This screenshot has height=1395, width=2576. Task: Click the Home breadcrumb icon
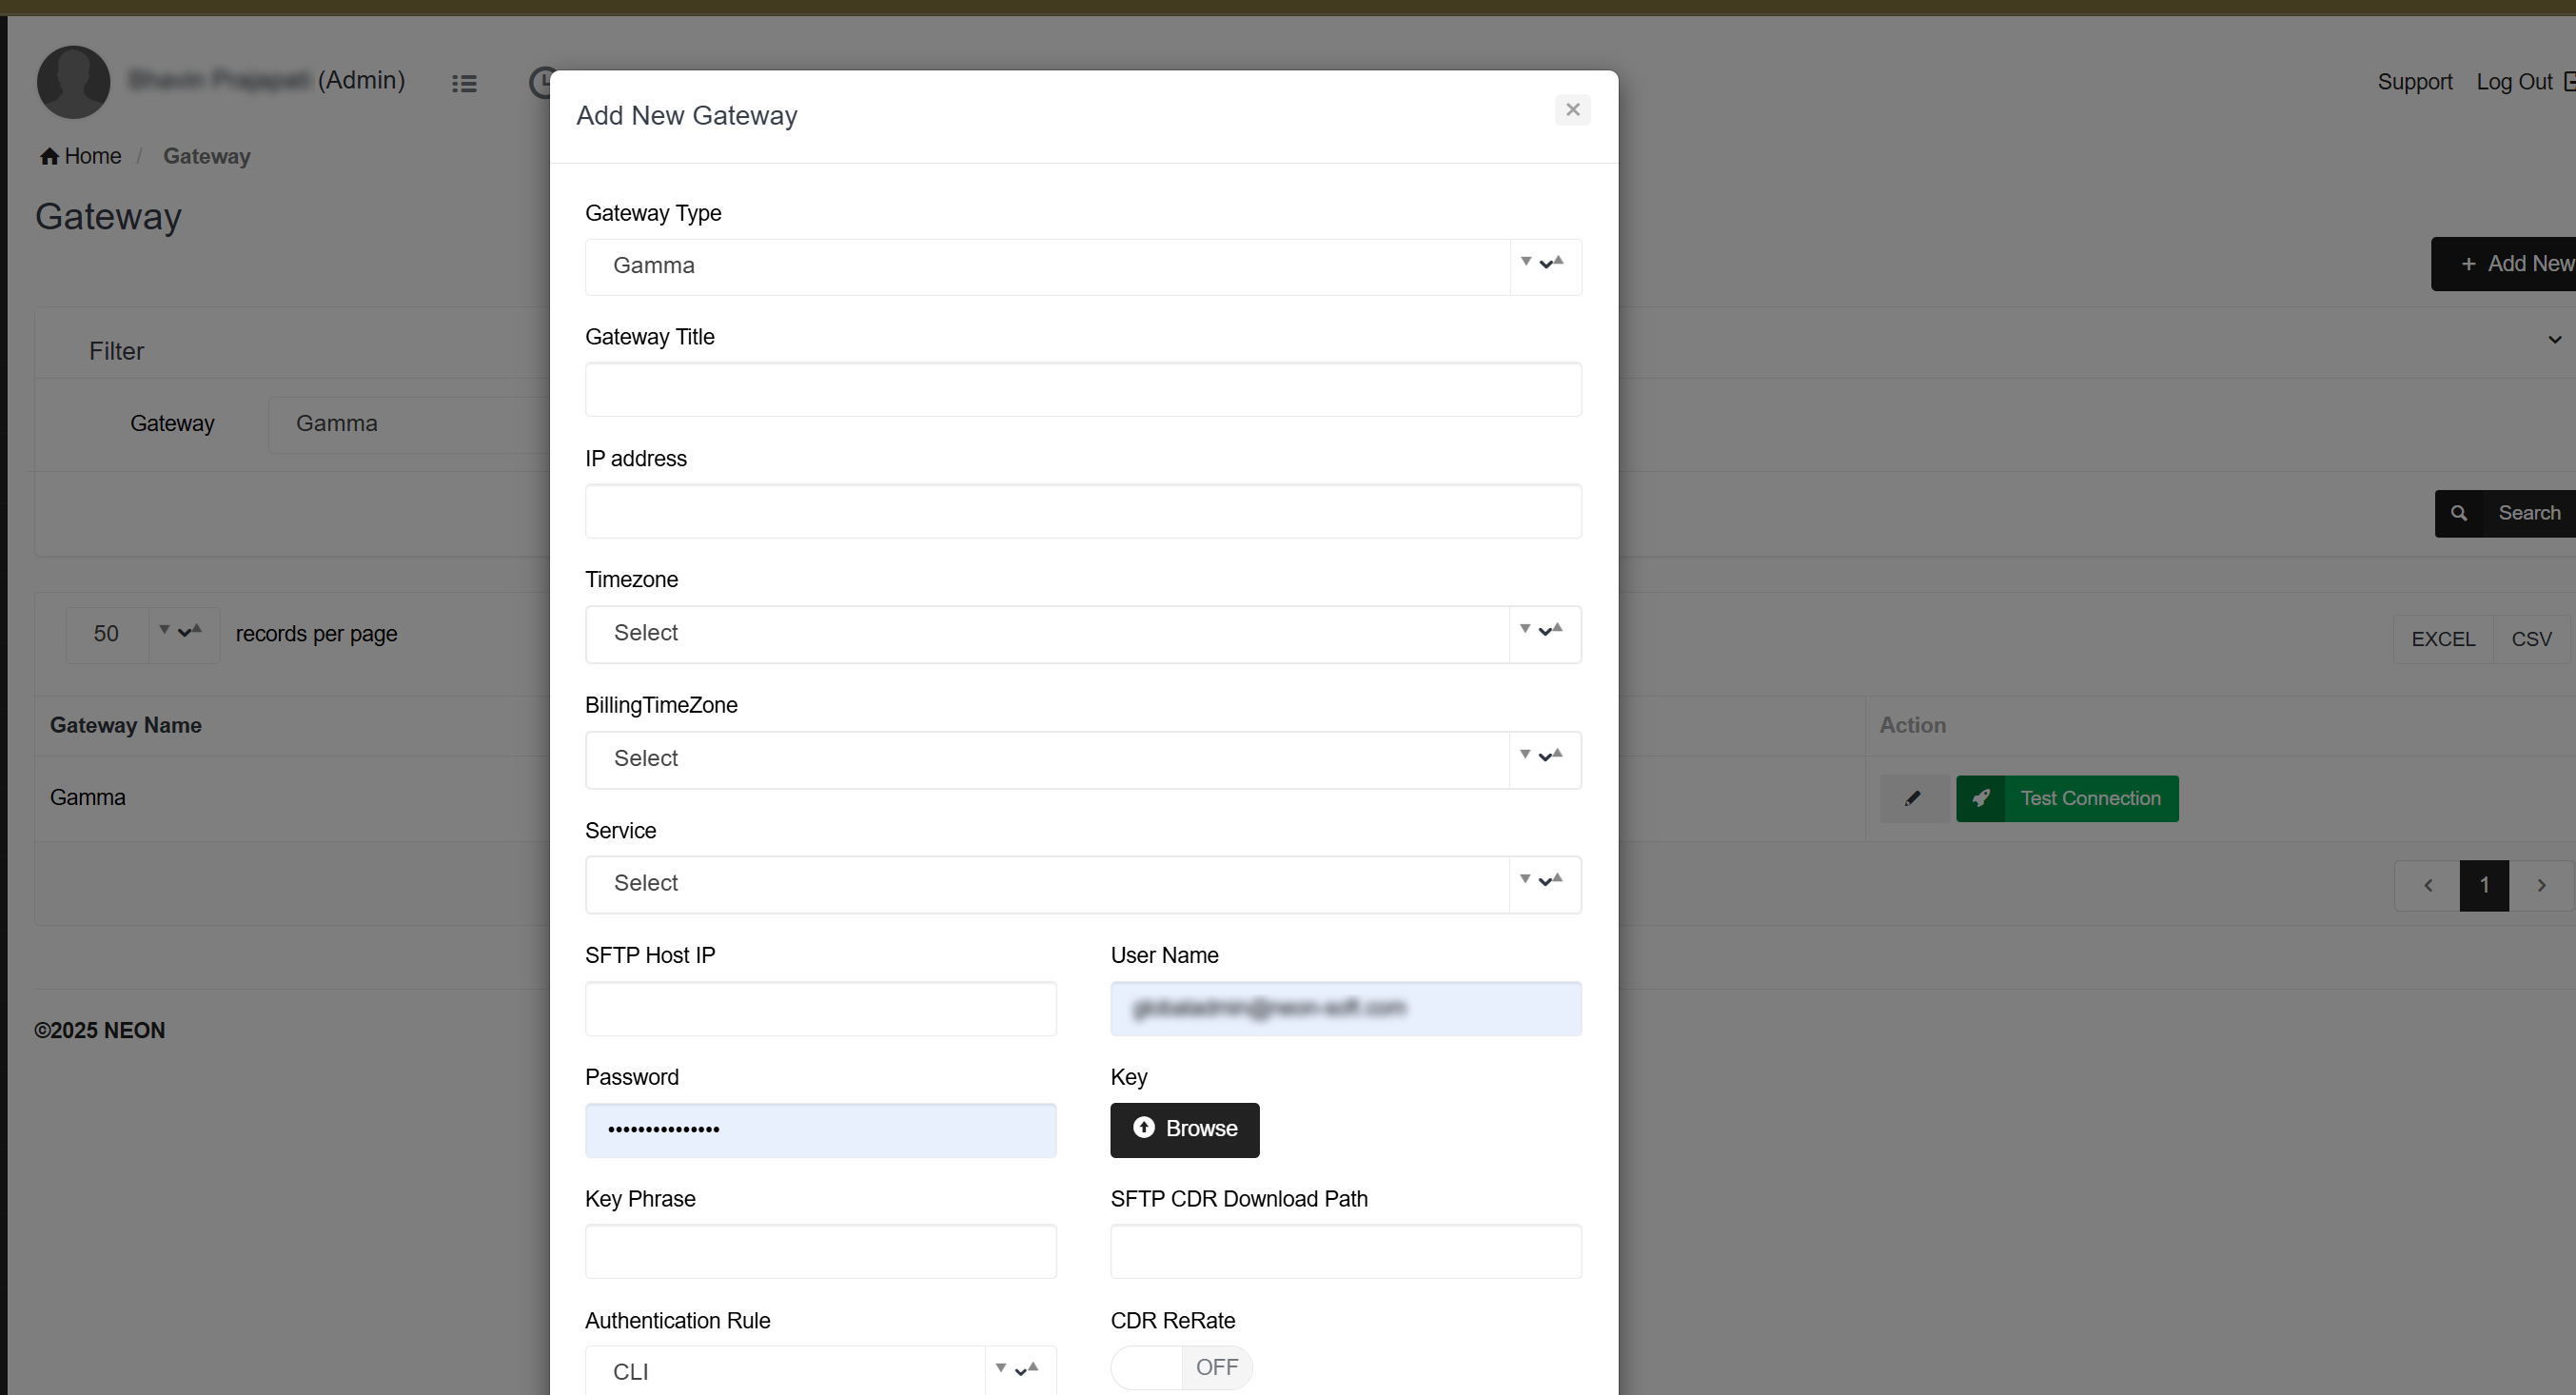[x=49, y=156]
